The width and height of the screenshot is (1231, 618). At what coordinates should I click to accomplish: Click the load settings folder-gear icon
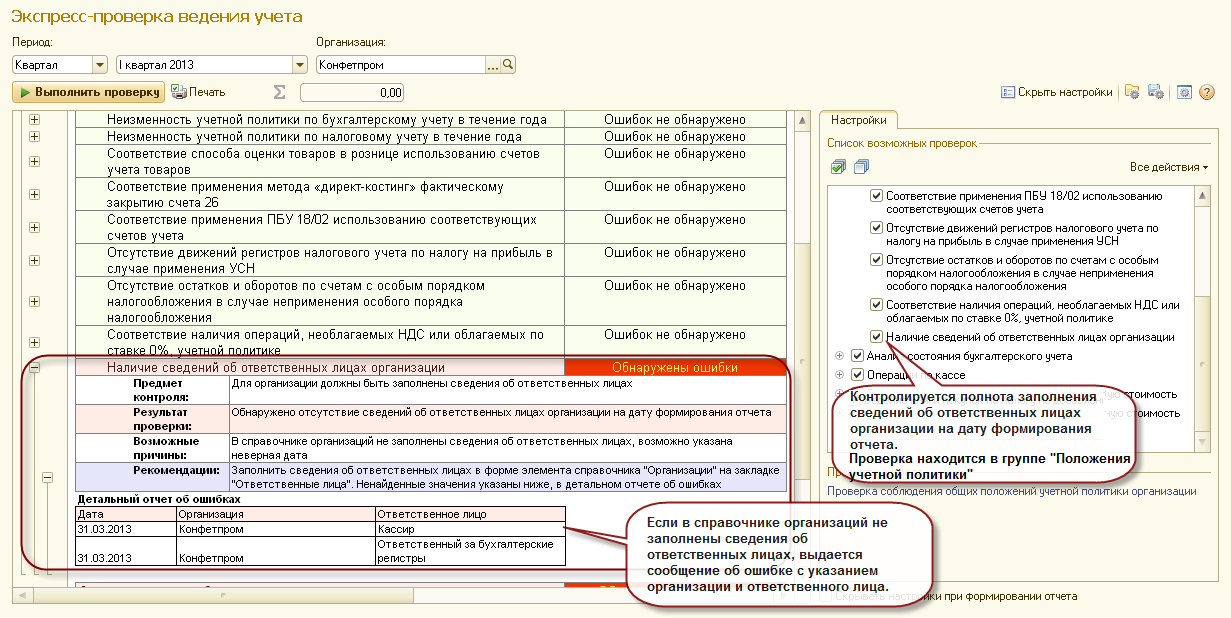(x=1132, y=92)
